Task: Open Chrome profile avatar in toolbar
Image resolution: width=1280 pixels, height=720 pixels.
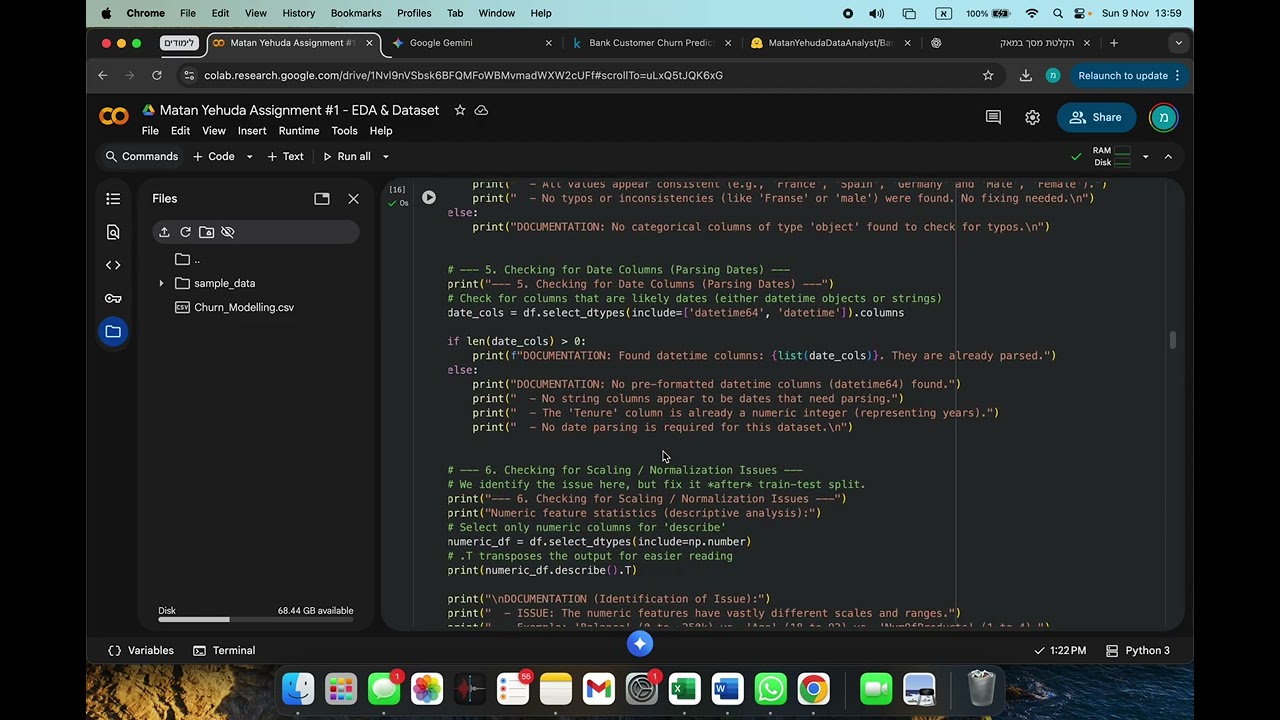Action: pyautogui.click(x=1053, y=75)
